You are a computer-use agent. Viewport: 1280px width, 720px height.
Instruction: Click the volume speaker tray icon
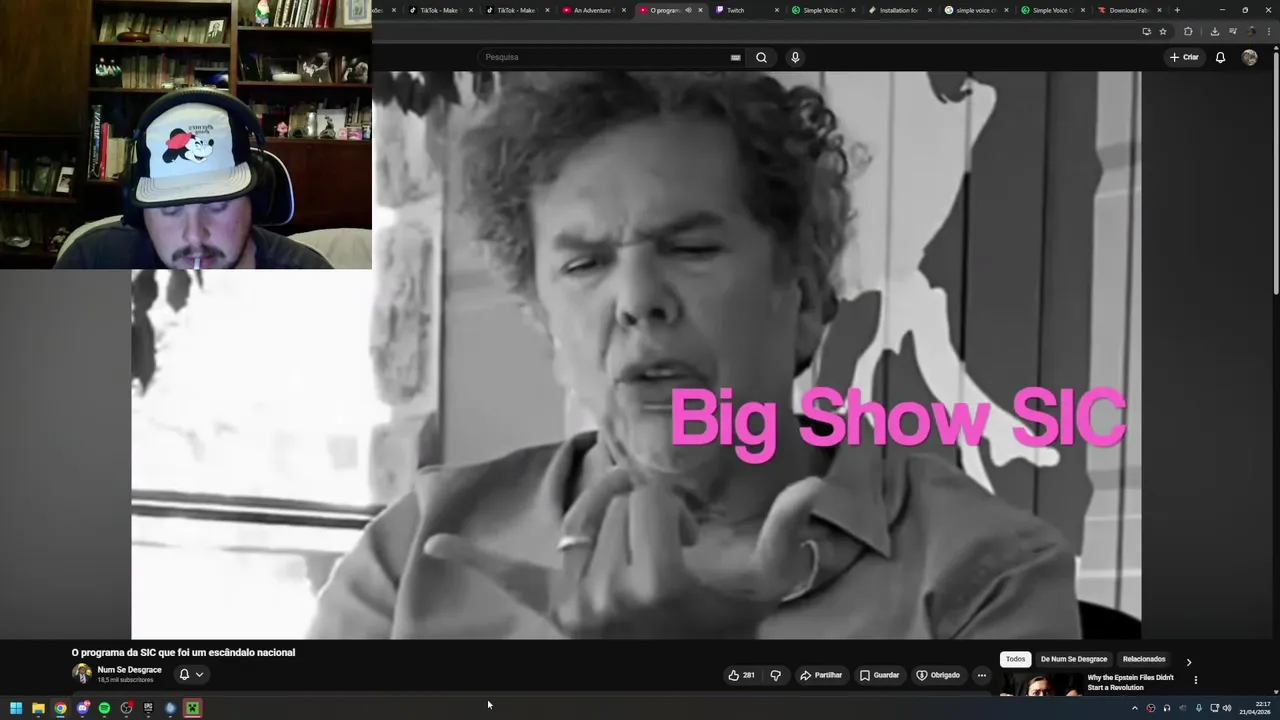[x=1227, y=708]
